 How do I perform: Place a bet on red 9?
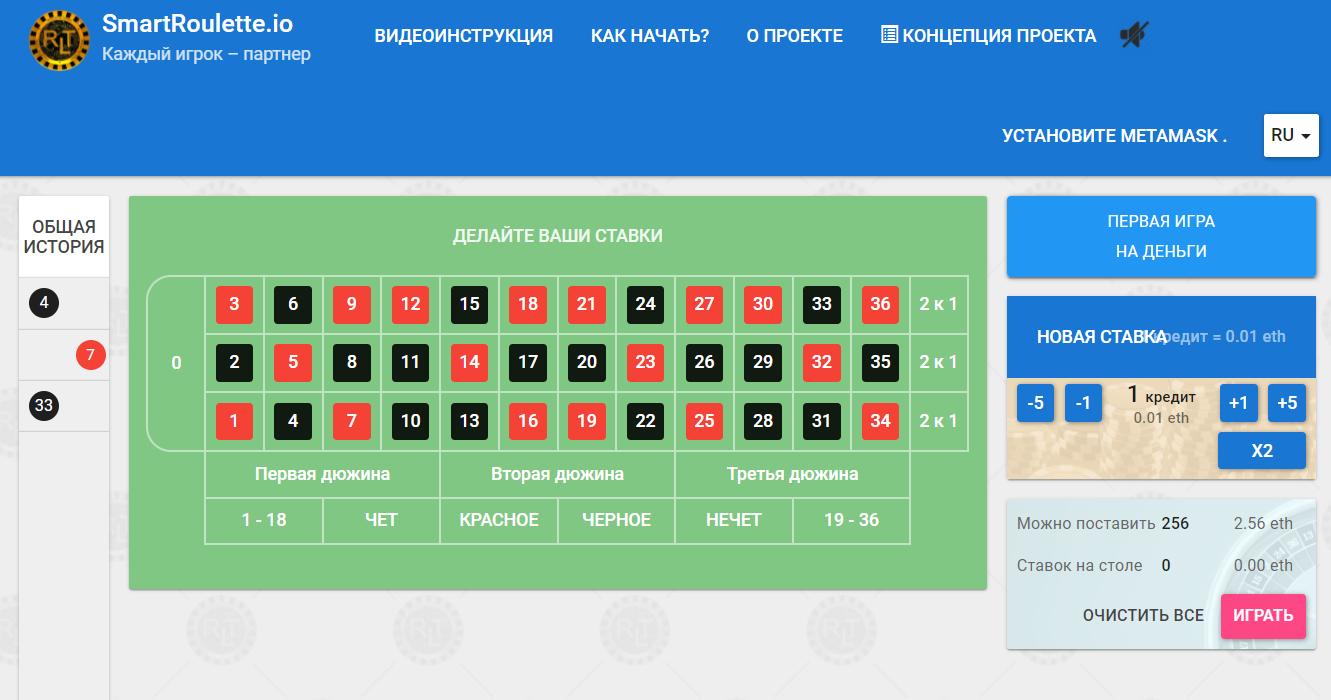[352, 304]
